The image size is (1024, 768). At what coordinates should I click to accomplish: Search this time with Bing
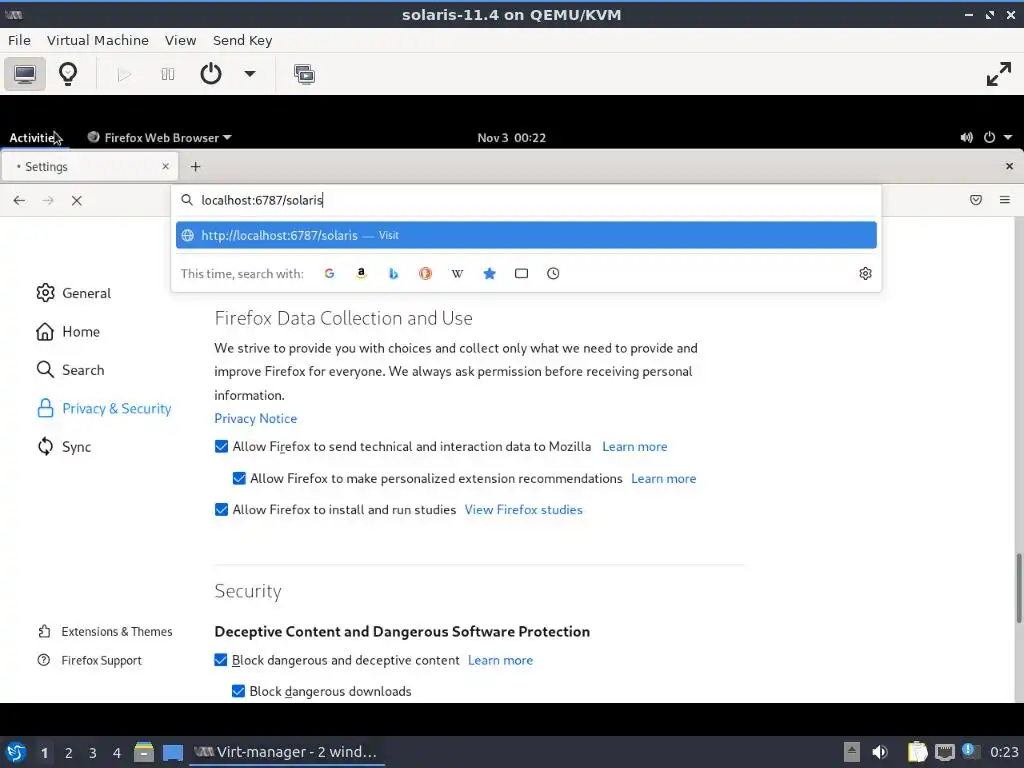[393, 274]
